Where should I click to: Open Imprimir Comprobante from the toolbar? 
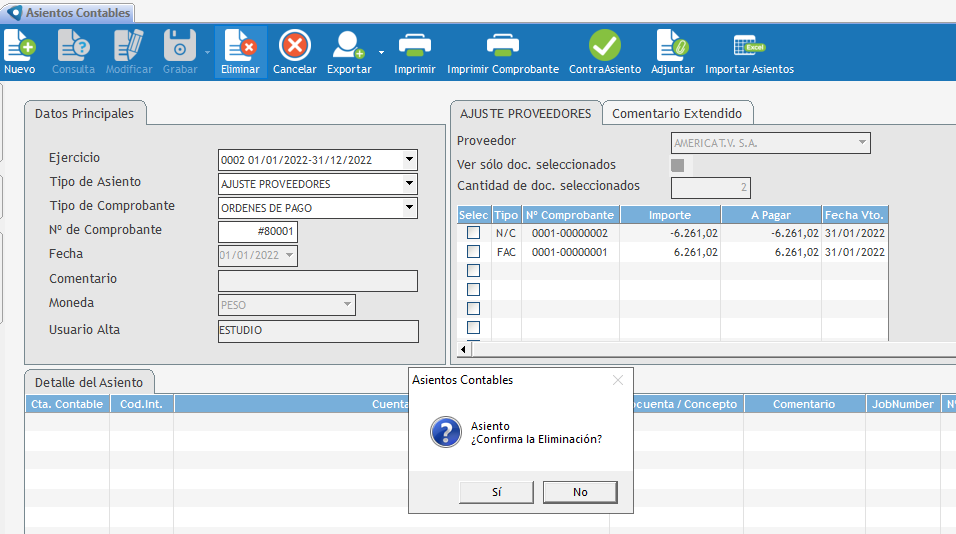click(502, 46)
